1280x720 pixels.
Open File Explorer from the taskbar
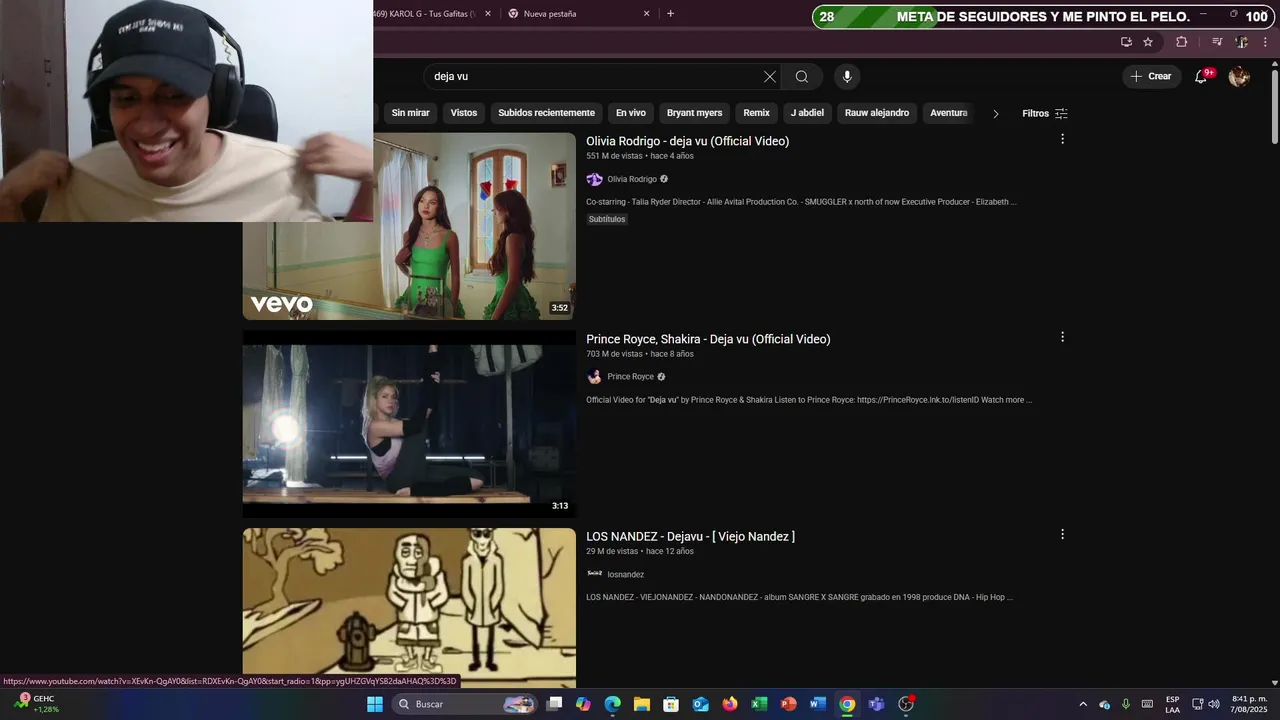[x=641, y=704]
